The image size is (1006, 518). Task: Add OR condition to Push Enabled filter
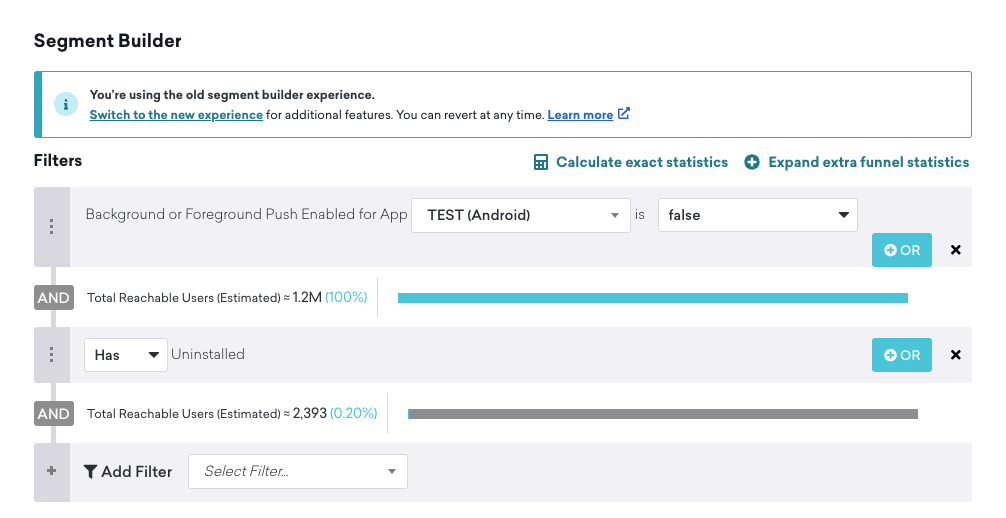click(x=901, y=250)
